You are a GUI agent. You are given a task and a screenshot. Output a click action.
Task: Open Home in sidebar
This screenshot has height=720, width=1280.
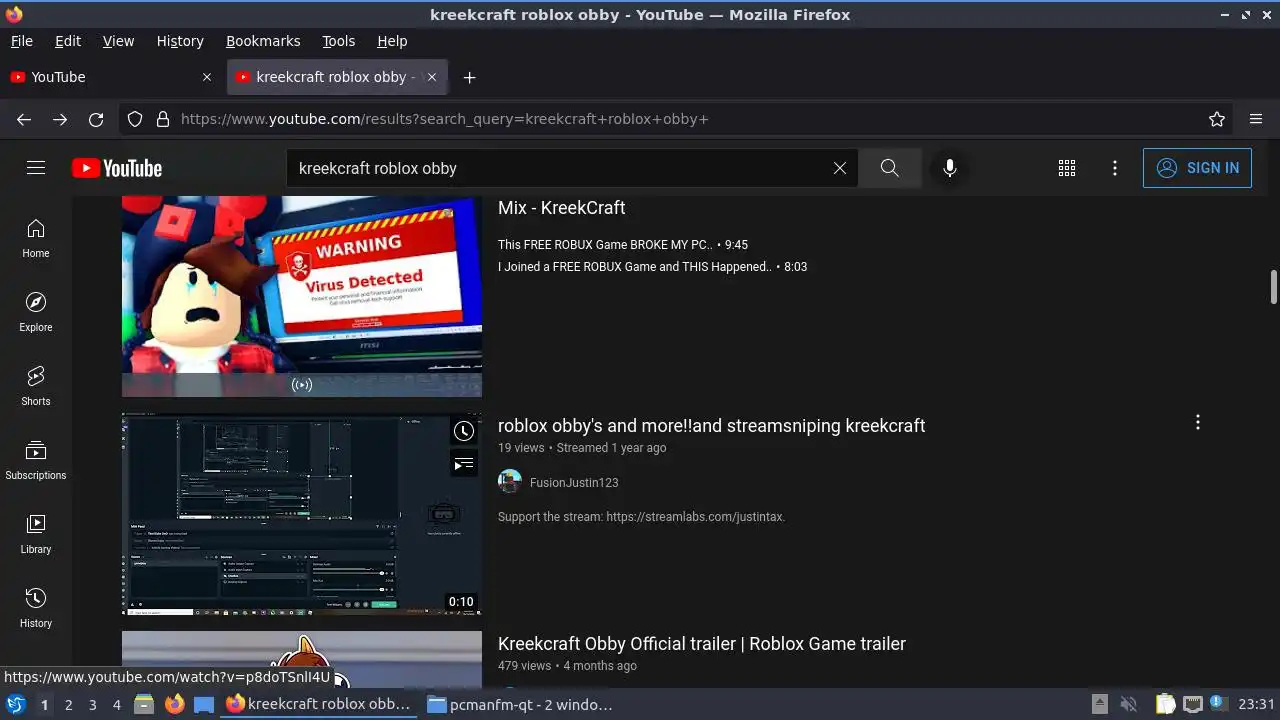tap(36, 239)
